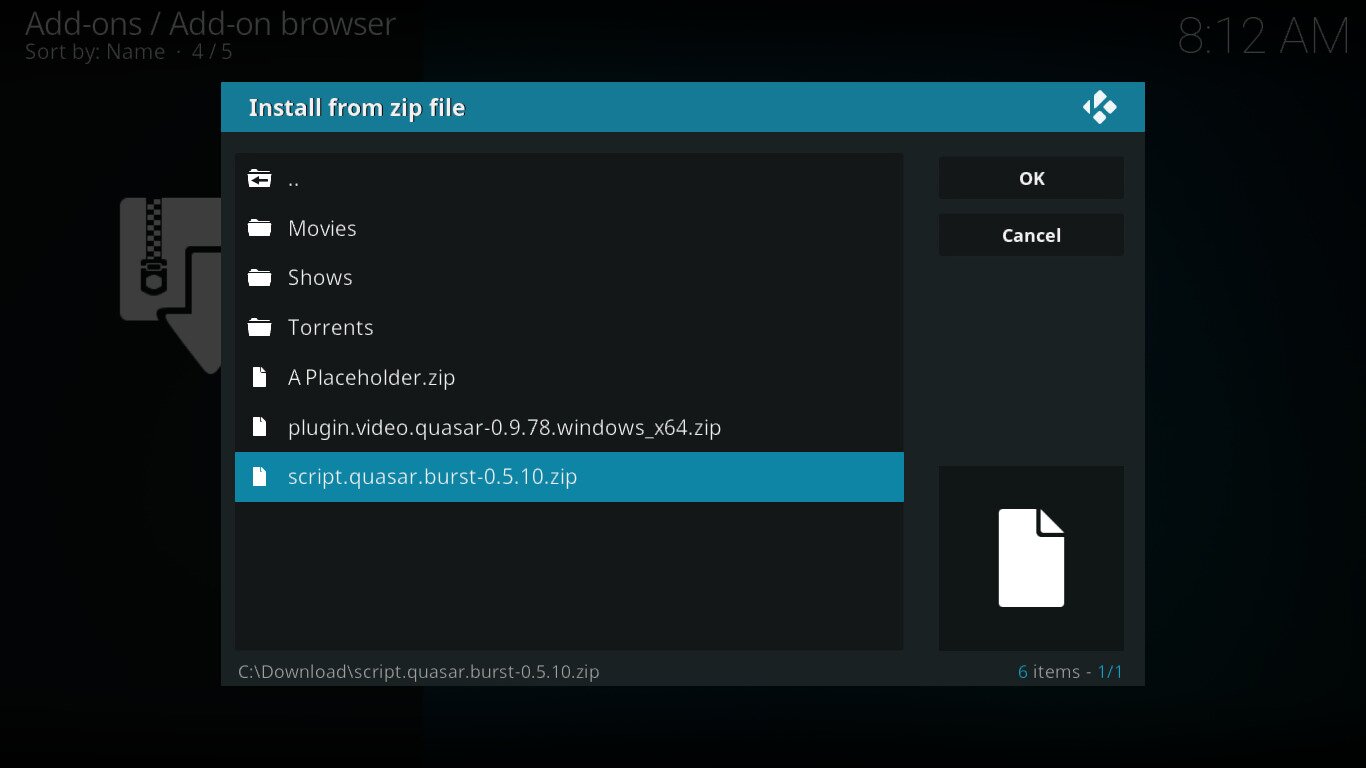
Task: Click the A Placeholder.zip file icon
Action: 260,377
